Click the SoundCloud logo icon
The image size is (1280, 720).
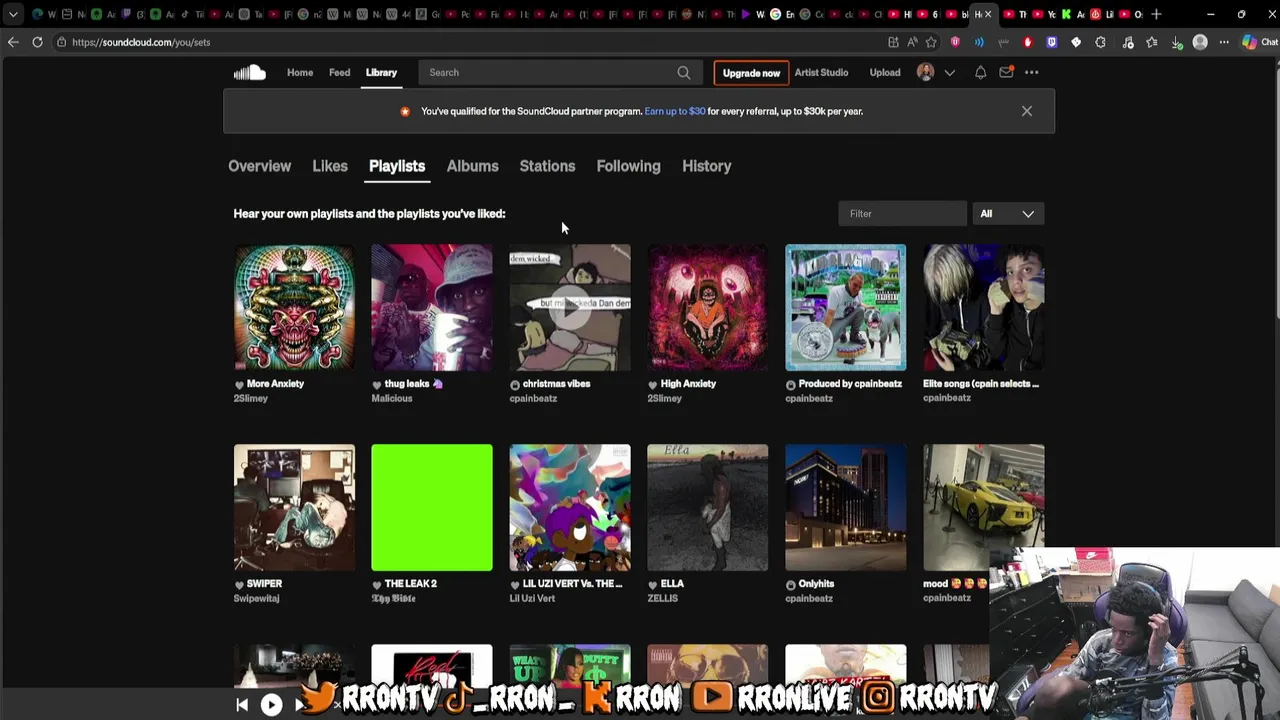tap(249, 72)
